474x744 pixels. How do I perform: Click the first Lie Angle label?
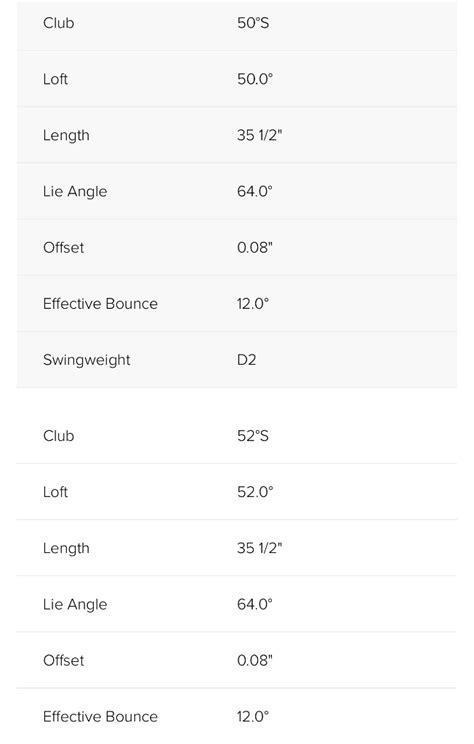(x=75, y=192)
